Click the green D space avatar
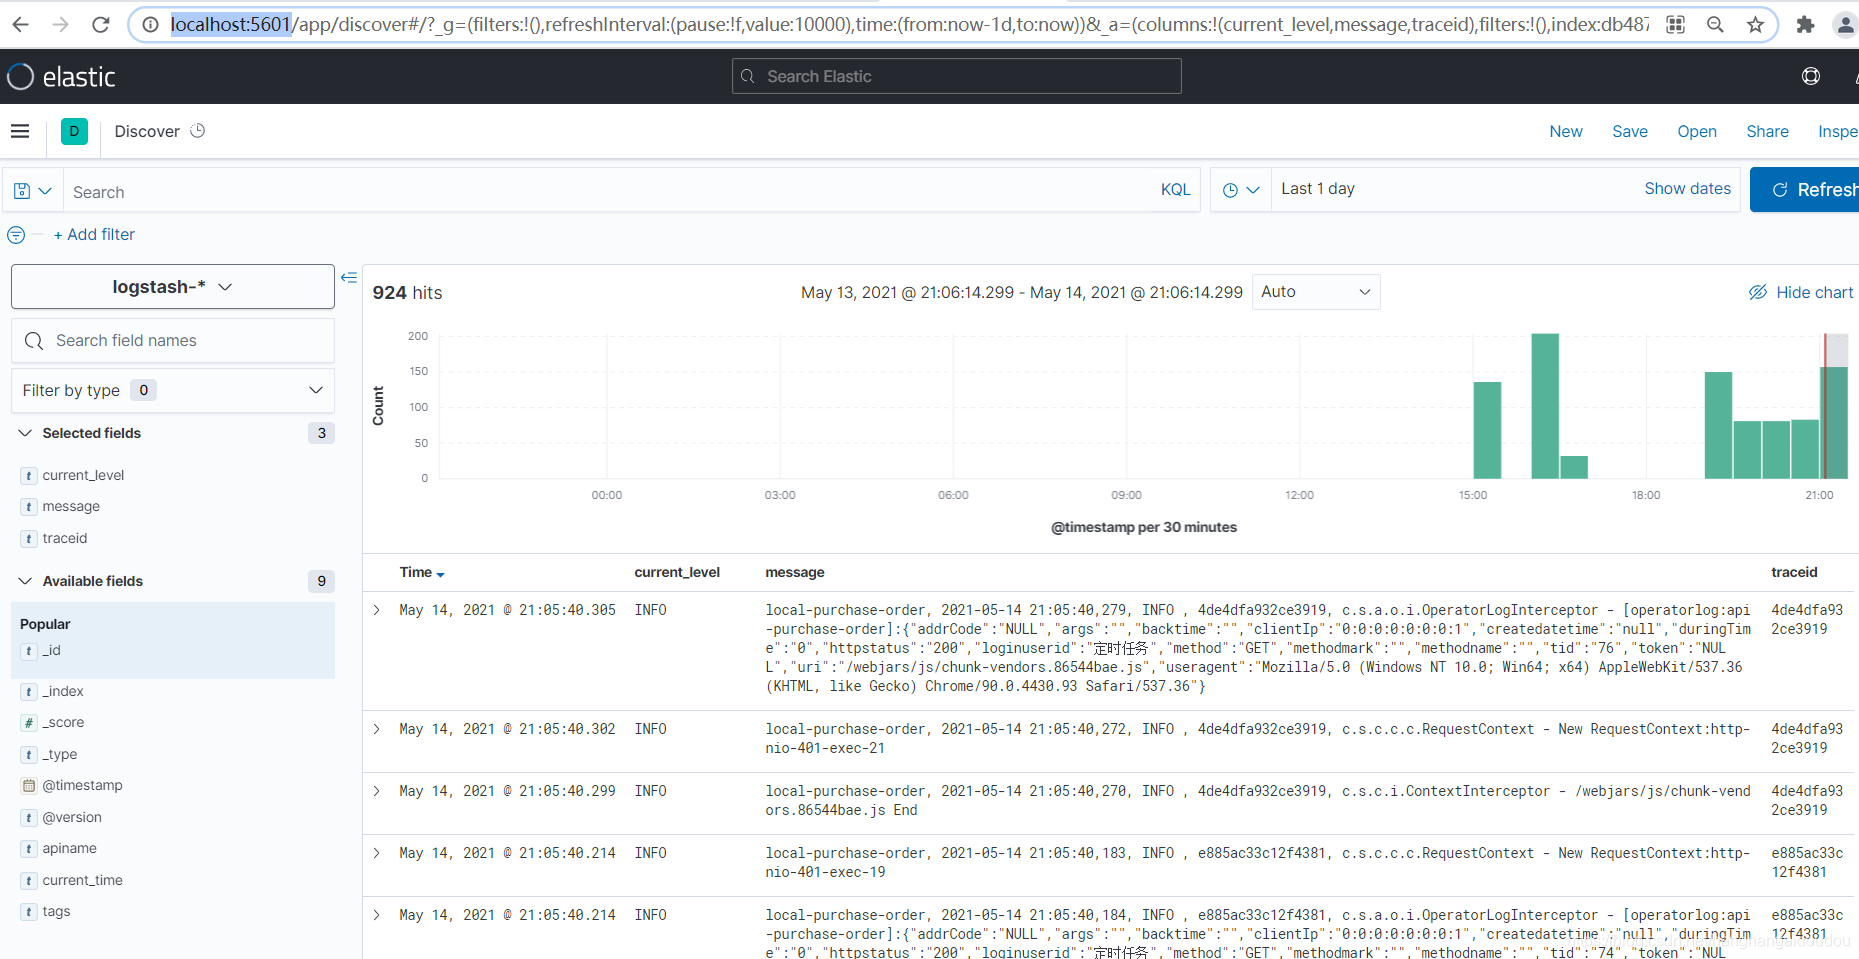1859x959 pixels. click(x=74, y=131)
